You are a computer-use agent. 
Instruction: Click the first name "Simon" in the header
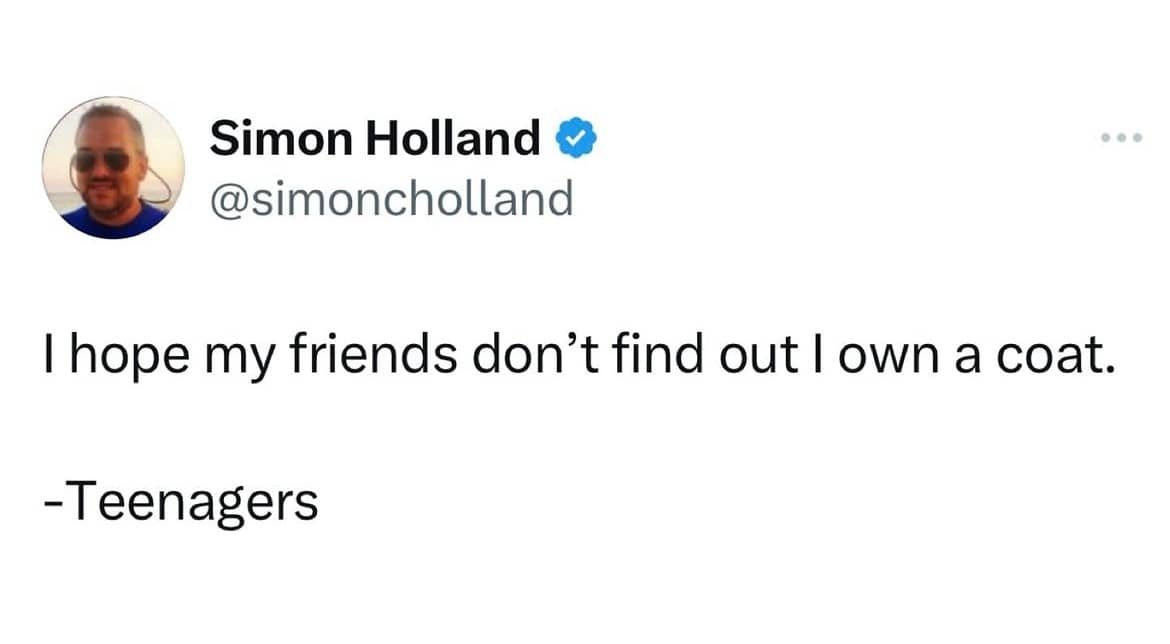[280, 138]
